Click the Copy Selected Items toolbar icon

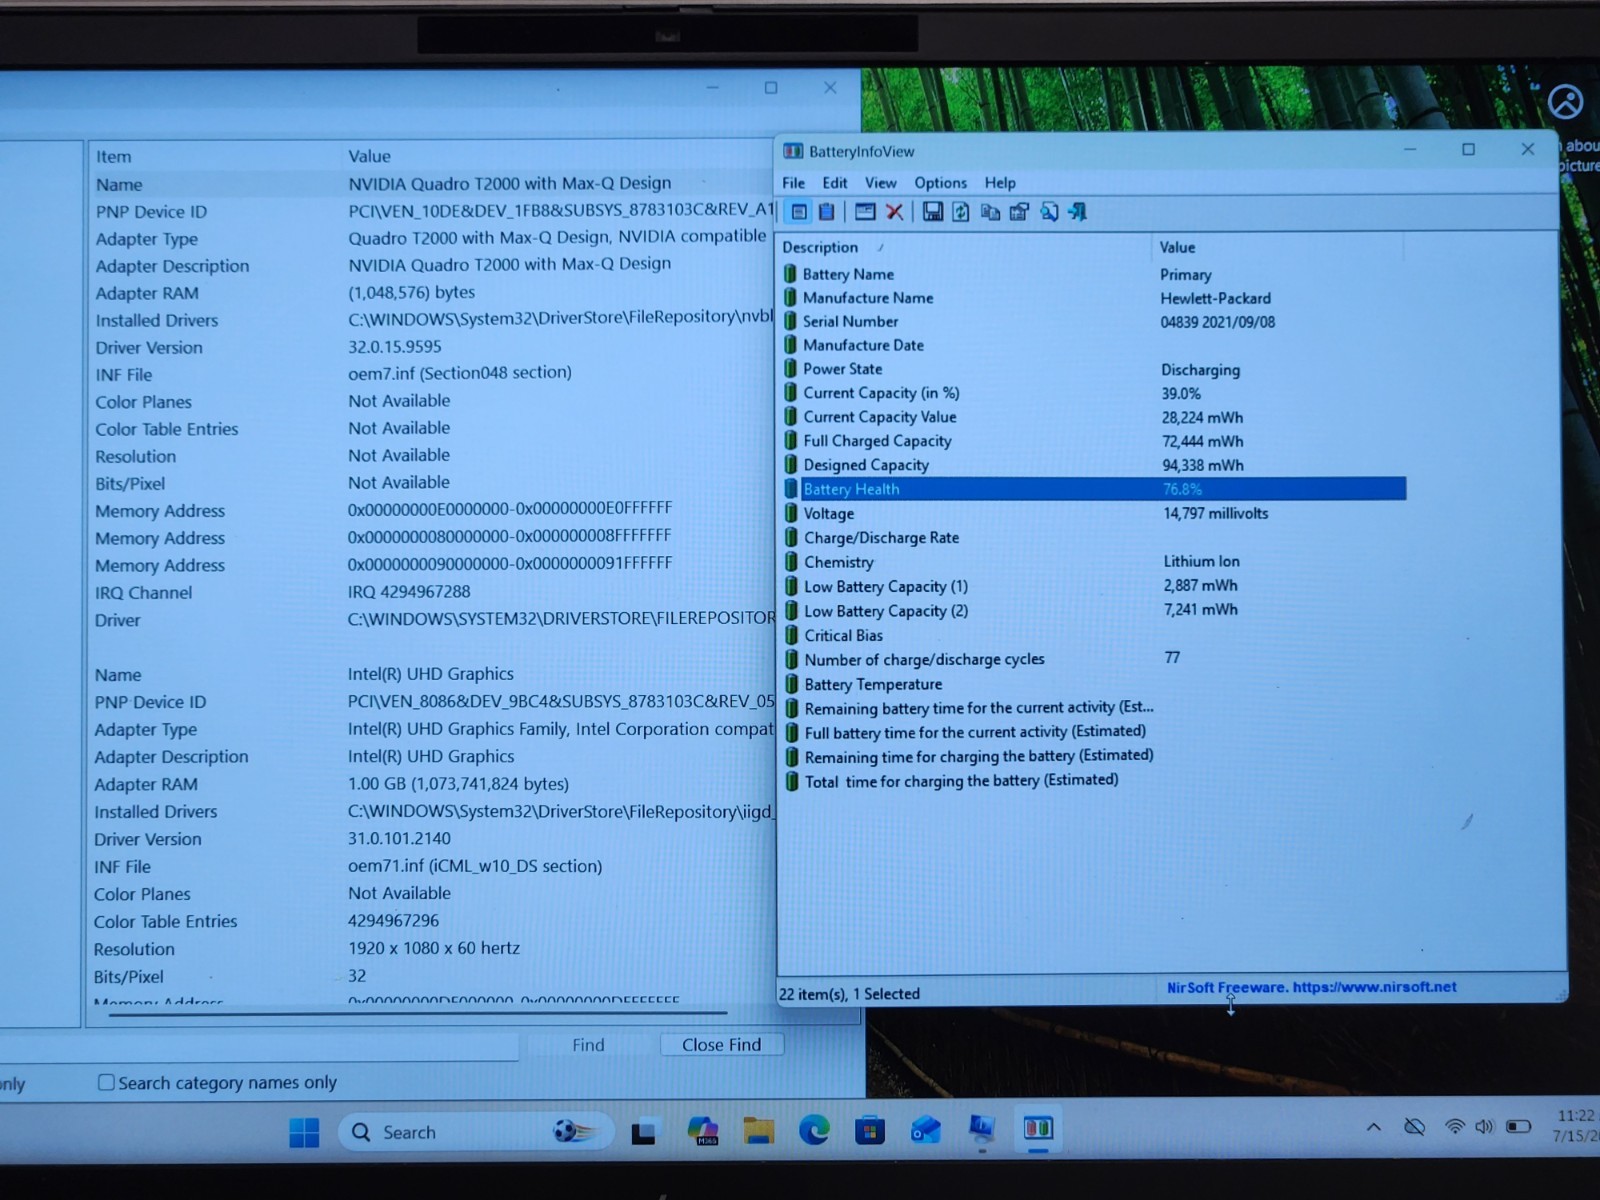coord(990,212)
